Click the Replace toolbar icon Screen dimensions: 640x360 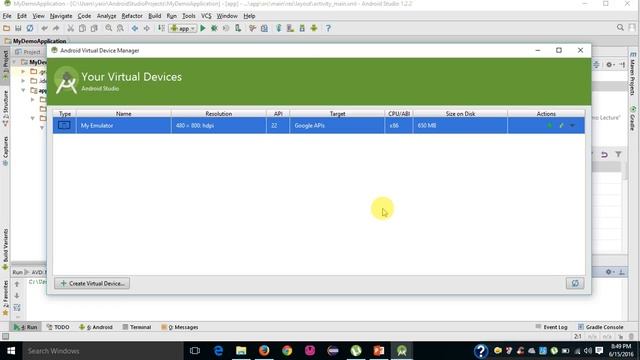(120, 28)
